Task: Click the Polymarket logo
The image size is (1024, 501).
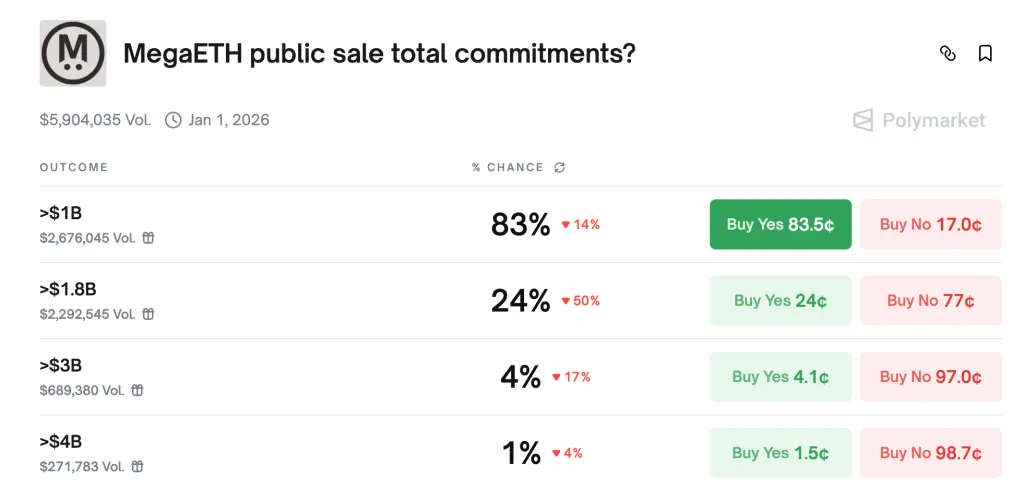Action: pyautogui.click(x=919, y=121)
